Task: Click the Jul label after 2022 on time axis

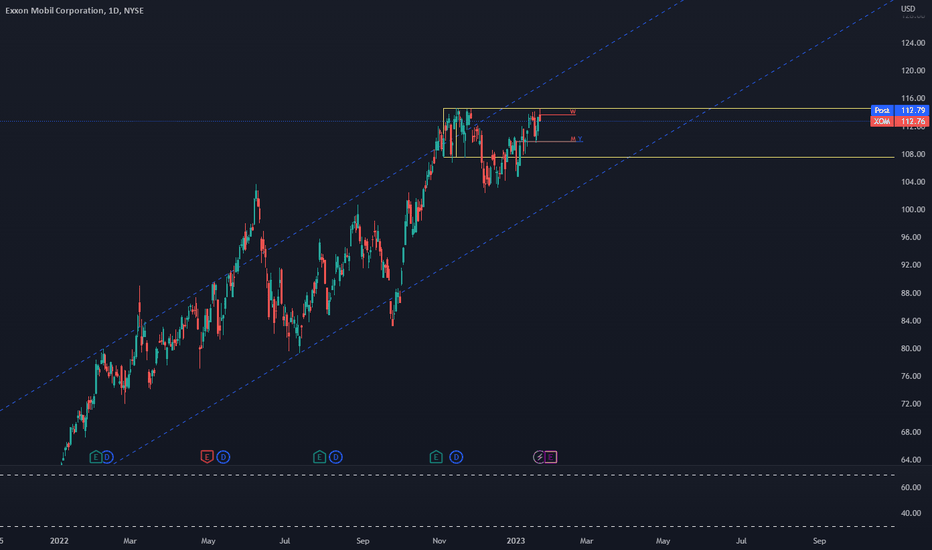Action: [x=285, y=540]
